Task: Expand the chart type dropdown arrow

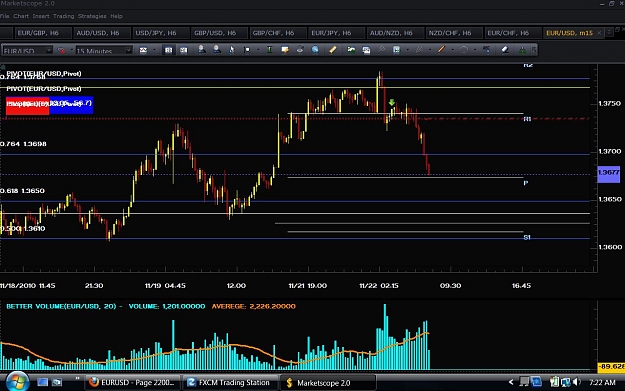Action: coord(154,50)
